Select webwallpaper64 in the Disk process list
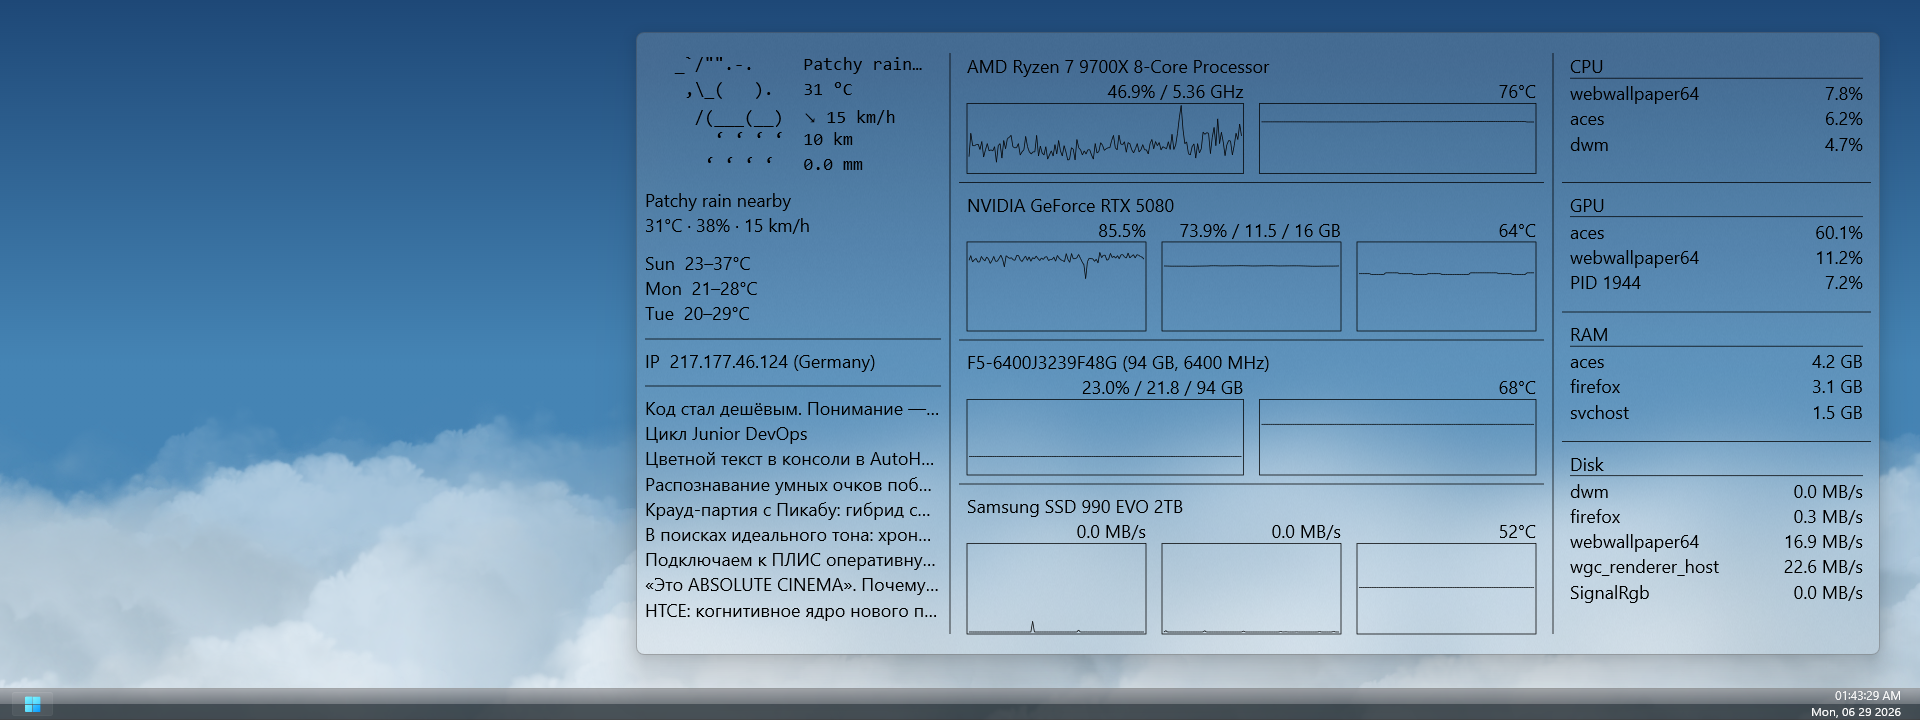Viewport: 1920px width, 720px height. (x=1716, y=542)
